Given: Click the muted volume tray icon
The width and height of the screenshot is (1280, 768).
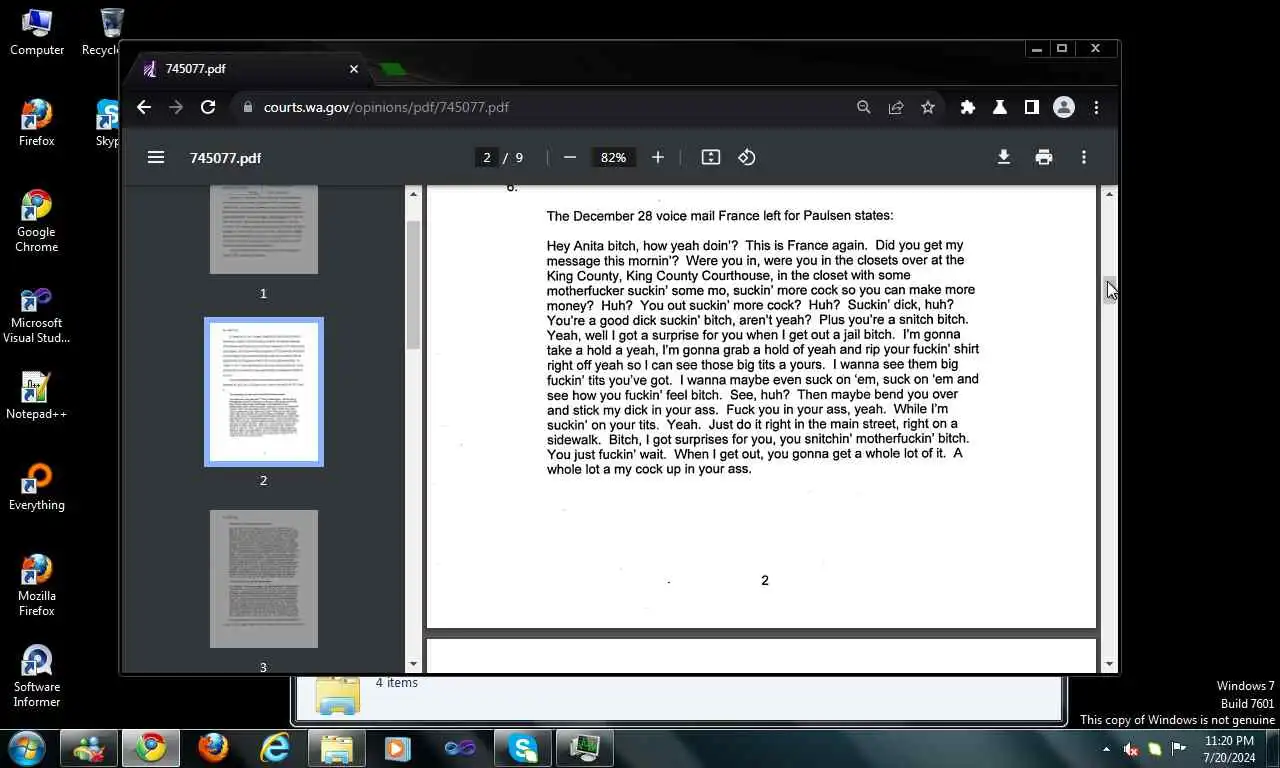Looking at the screenshot, I should (1131, 749).
